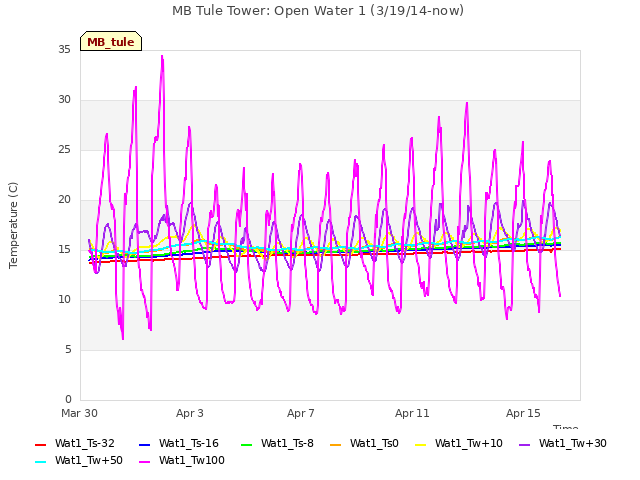Click the green Wat1_Ts-8 legend swatch
Viewport: 640px width, 480px height.
tap(247, 444)
